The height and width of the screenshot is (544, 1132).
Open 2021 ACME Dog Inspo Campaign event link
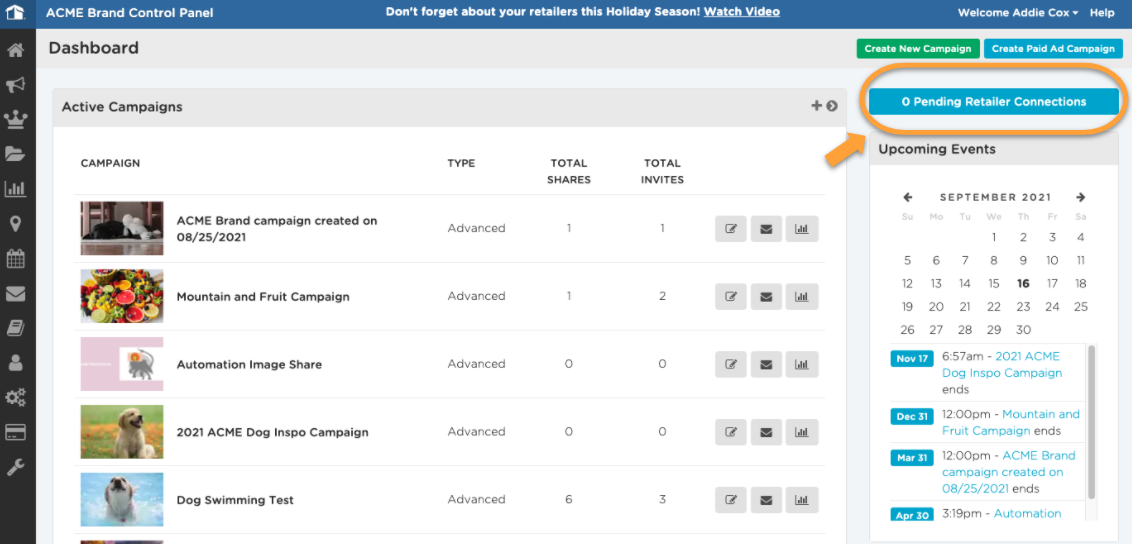pos(1002,364)
